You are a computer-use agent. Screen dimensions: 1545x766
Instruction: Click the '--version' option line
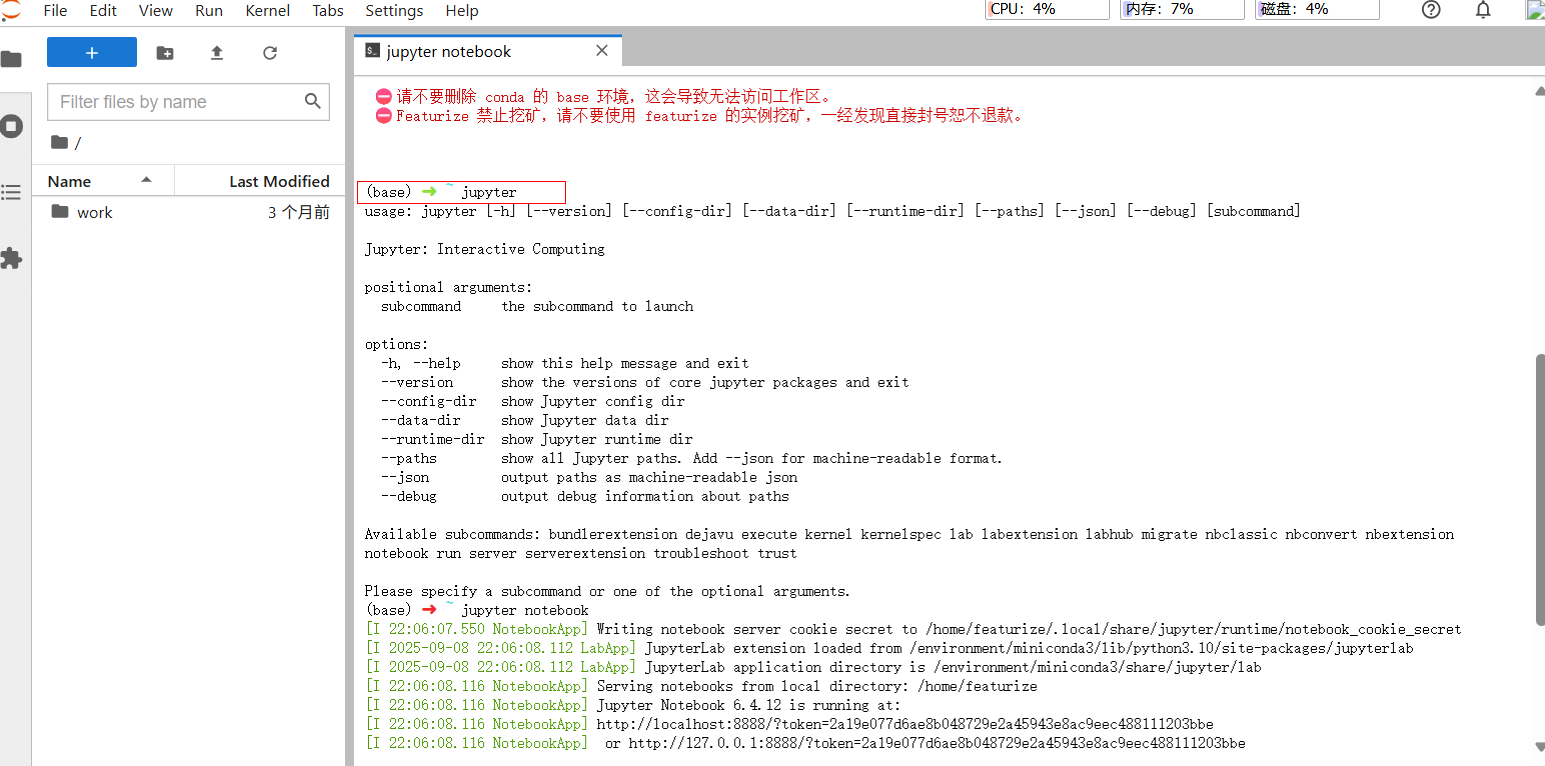(645, 382)
